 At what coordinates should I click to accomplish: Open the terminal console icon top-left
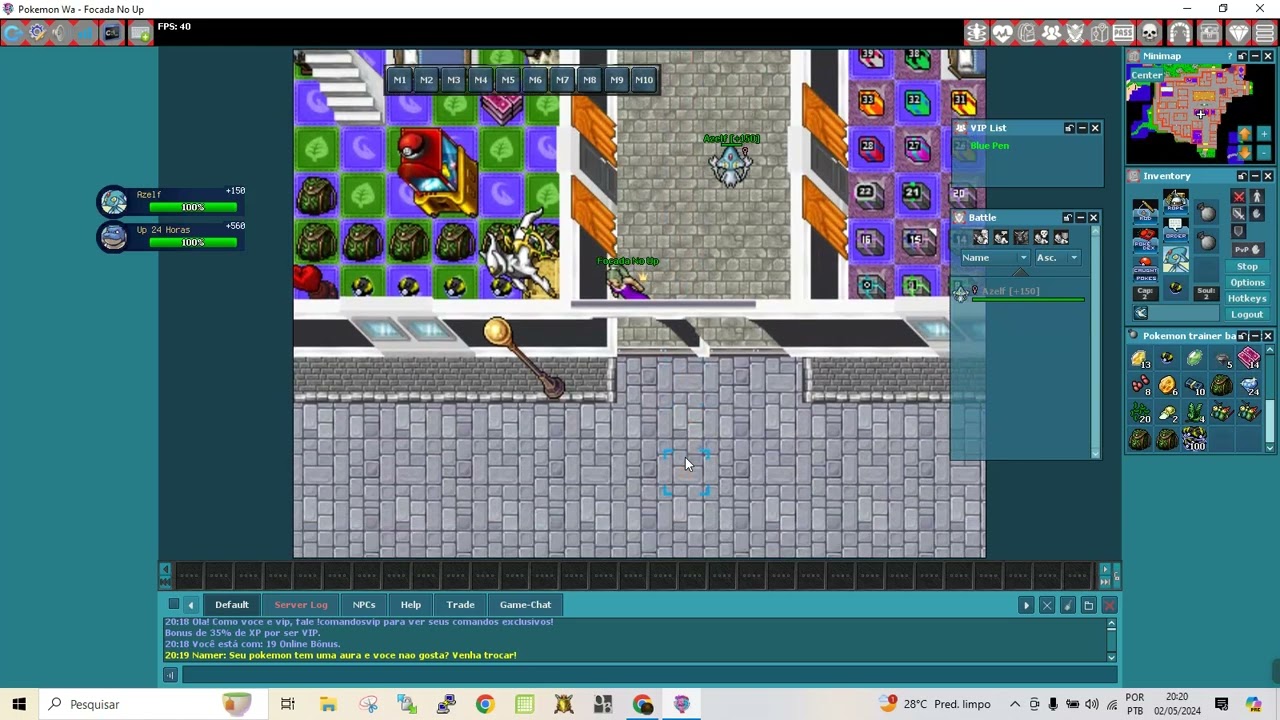[111, 33]
